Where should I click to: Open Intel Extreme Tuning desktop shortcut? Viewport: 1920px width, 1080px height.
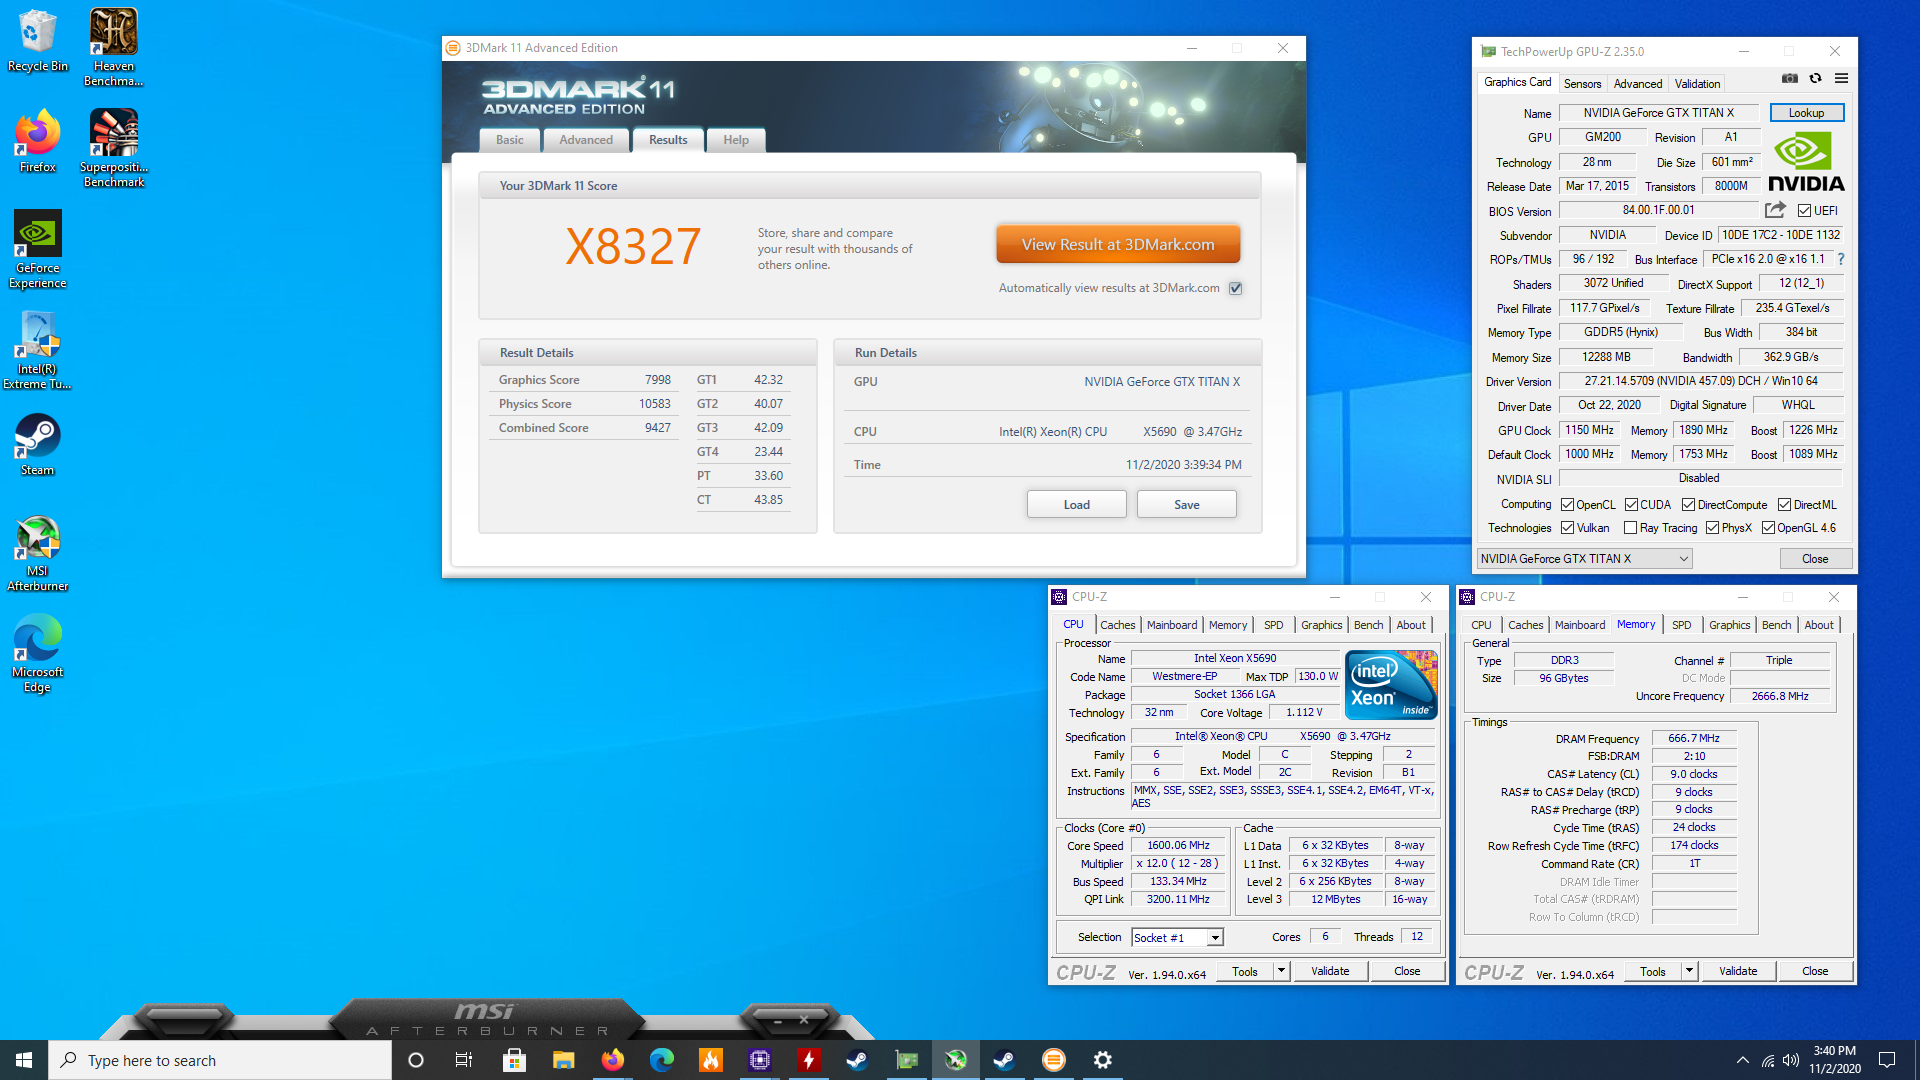(37, 349)
